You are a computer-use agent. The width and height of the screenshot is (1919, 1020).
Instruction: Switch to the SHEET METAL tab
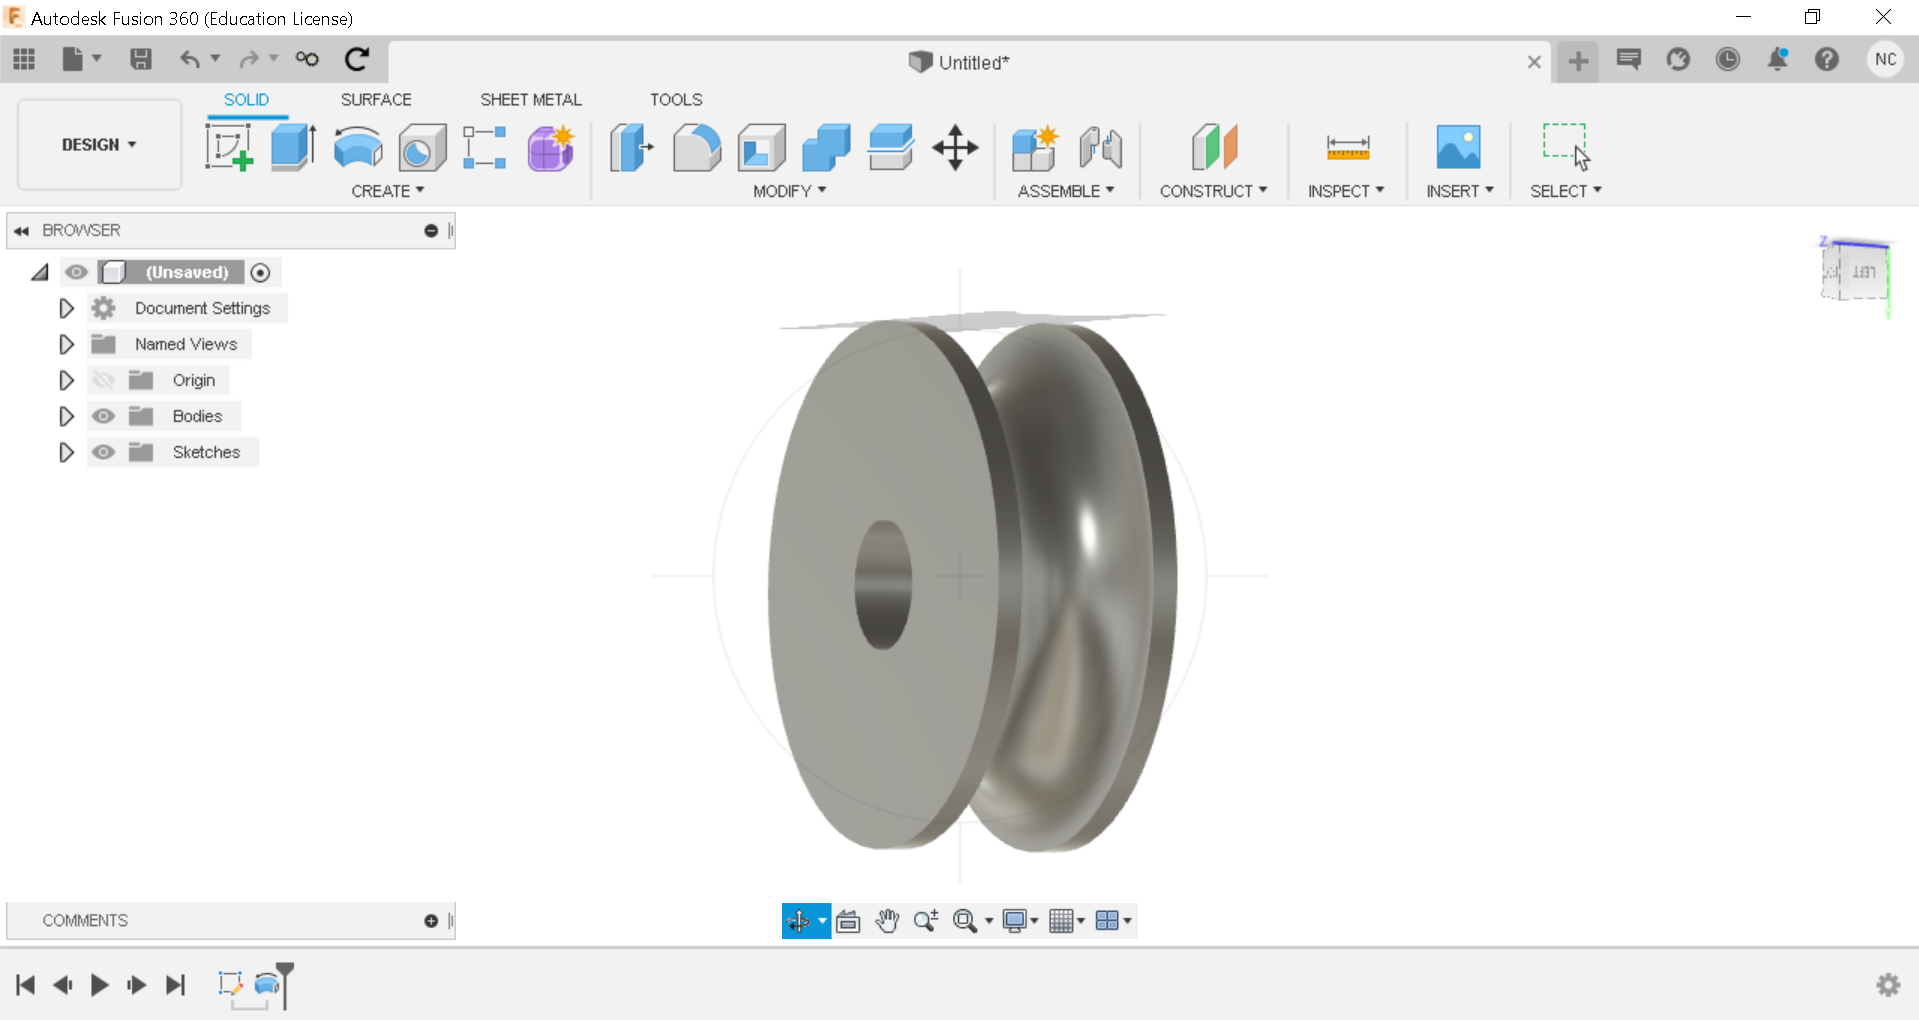click(x=530, y=99)
